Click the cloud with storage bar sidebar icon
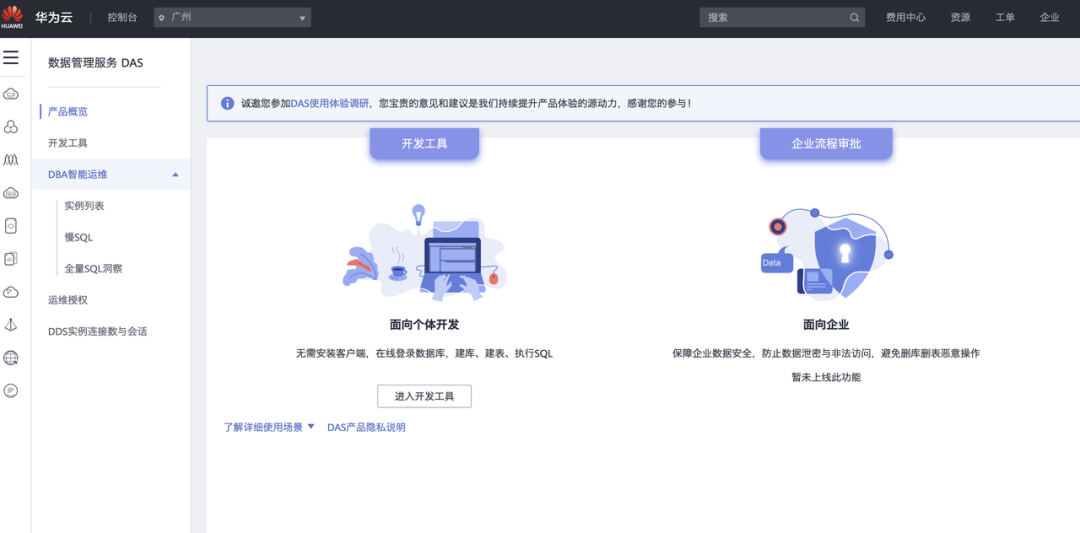1080x533 pixels. [11, 193]
